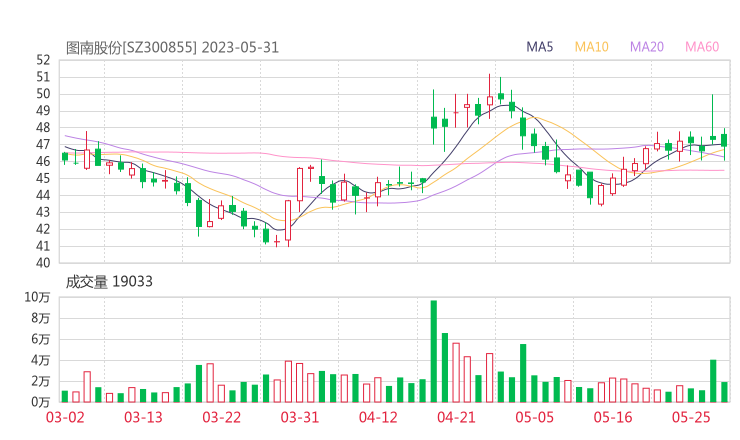Click the 52 price axis label

43,60
